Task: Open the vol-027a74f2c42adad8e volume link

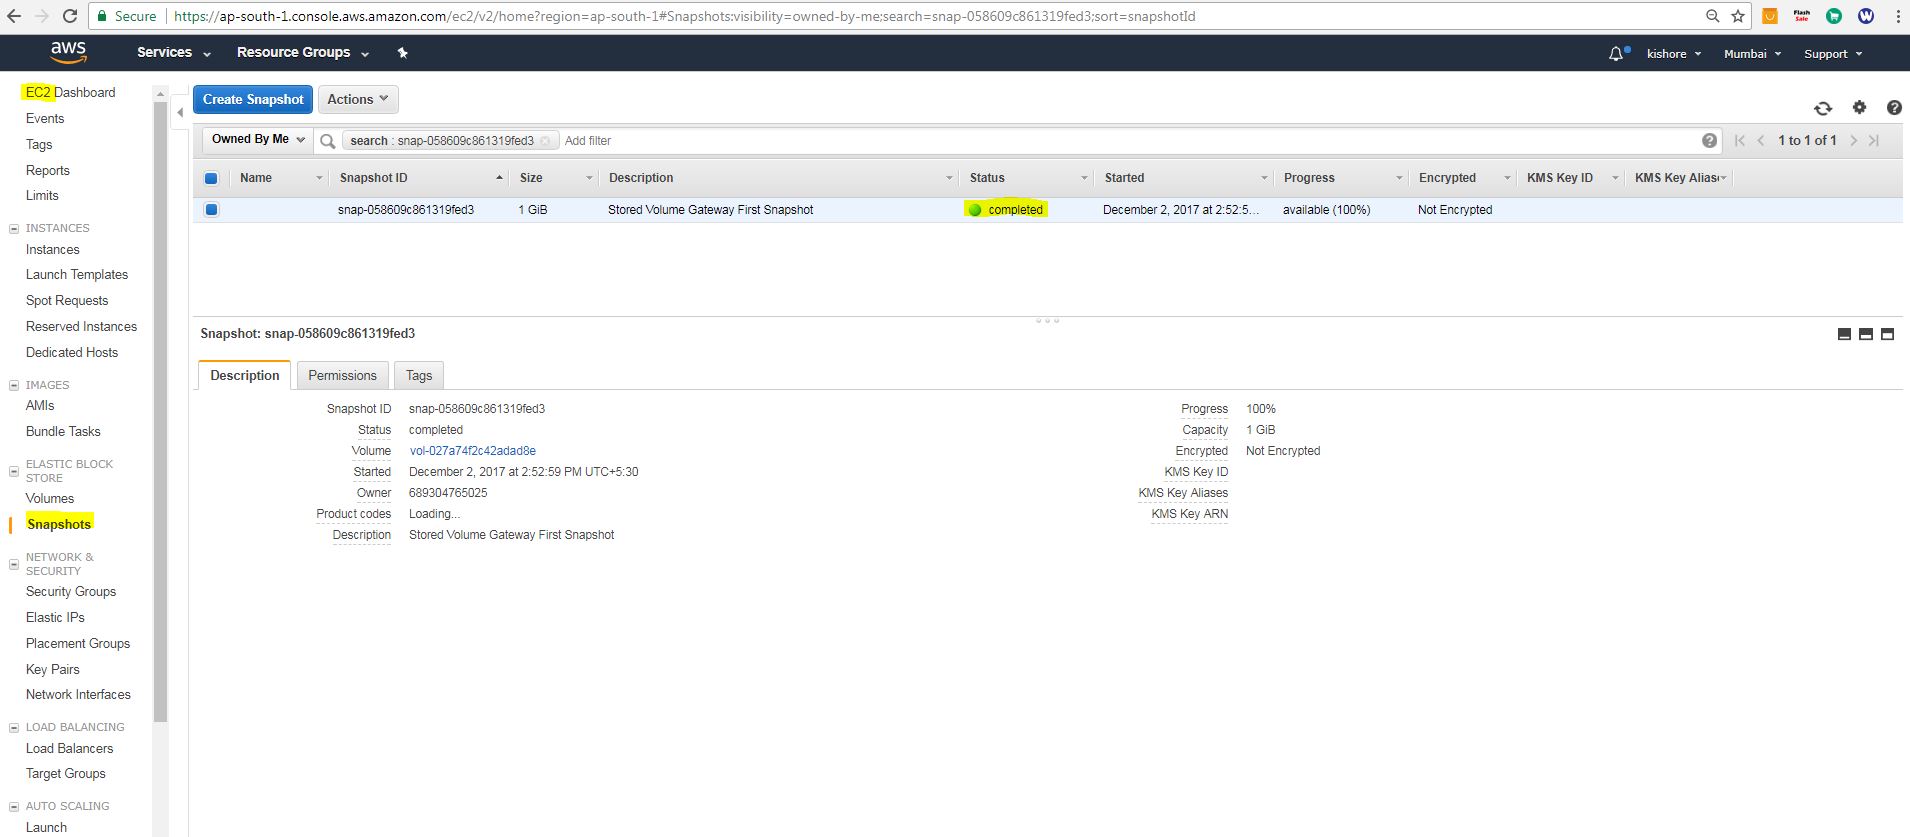Action: (x=472, y=451)
